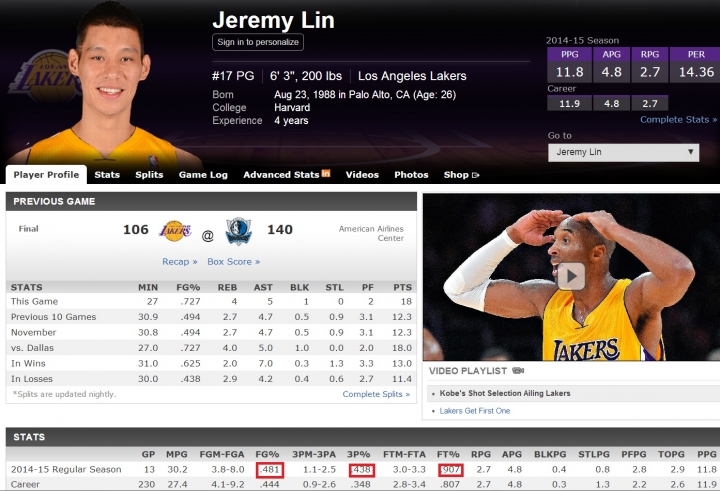The image size is (720, 491).
Task: Click the 3P% value .438
Action: 361,470
